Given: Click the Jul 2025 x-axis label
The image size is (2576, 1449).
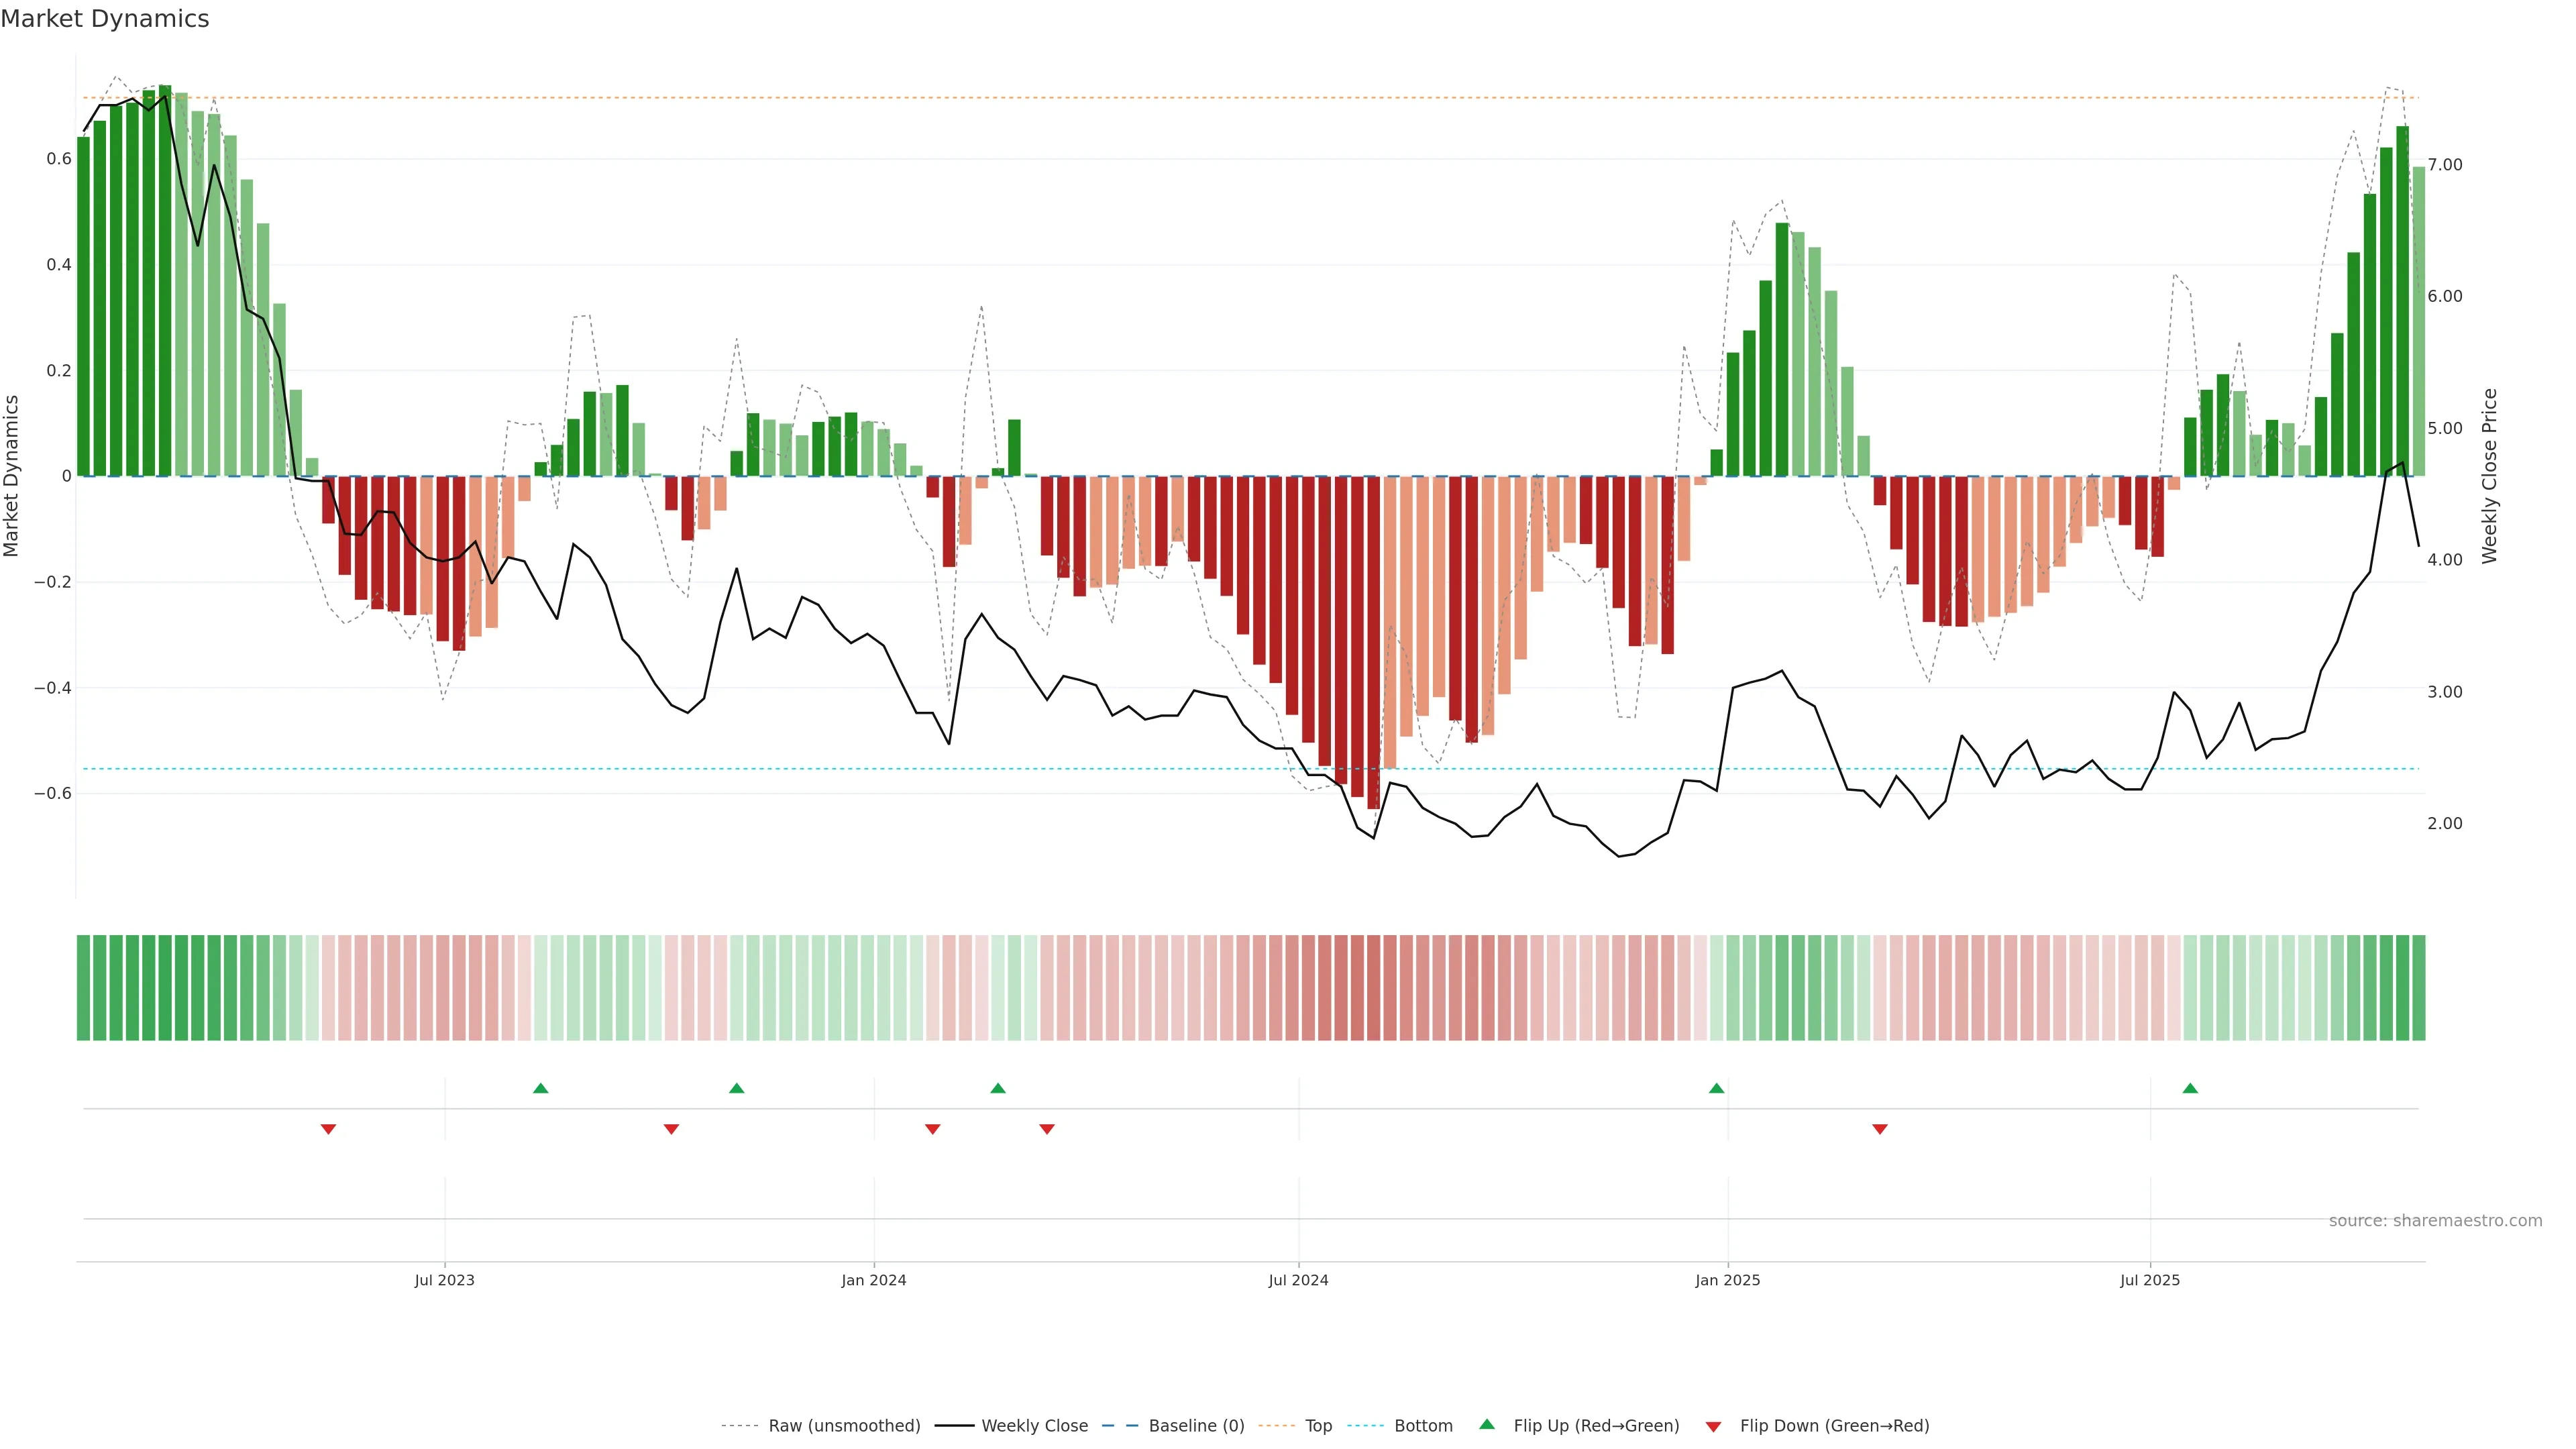Looking at the screenshot, I should tap(2149, 1280).
